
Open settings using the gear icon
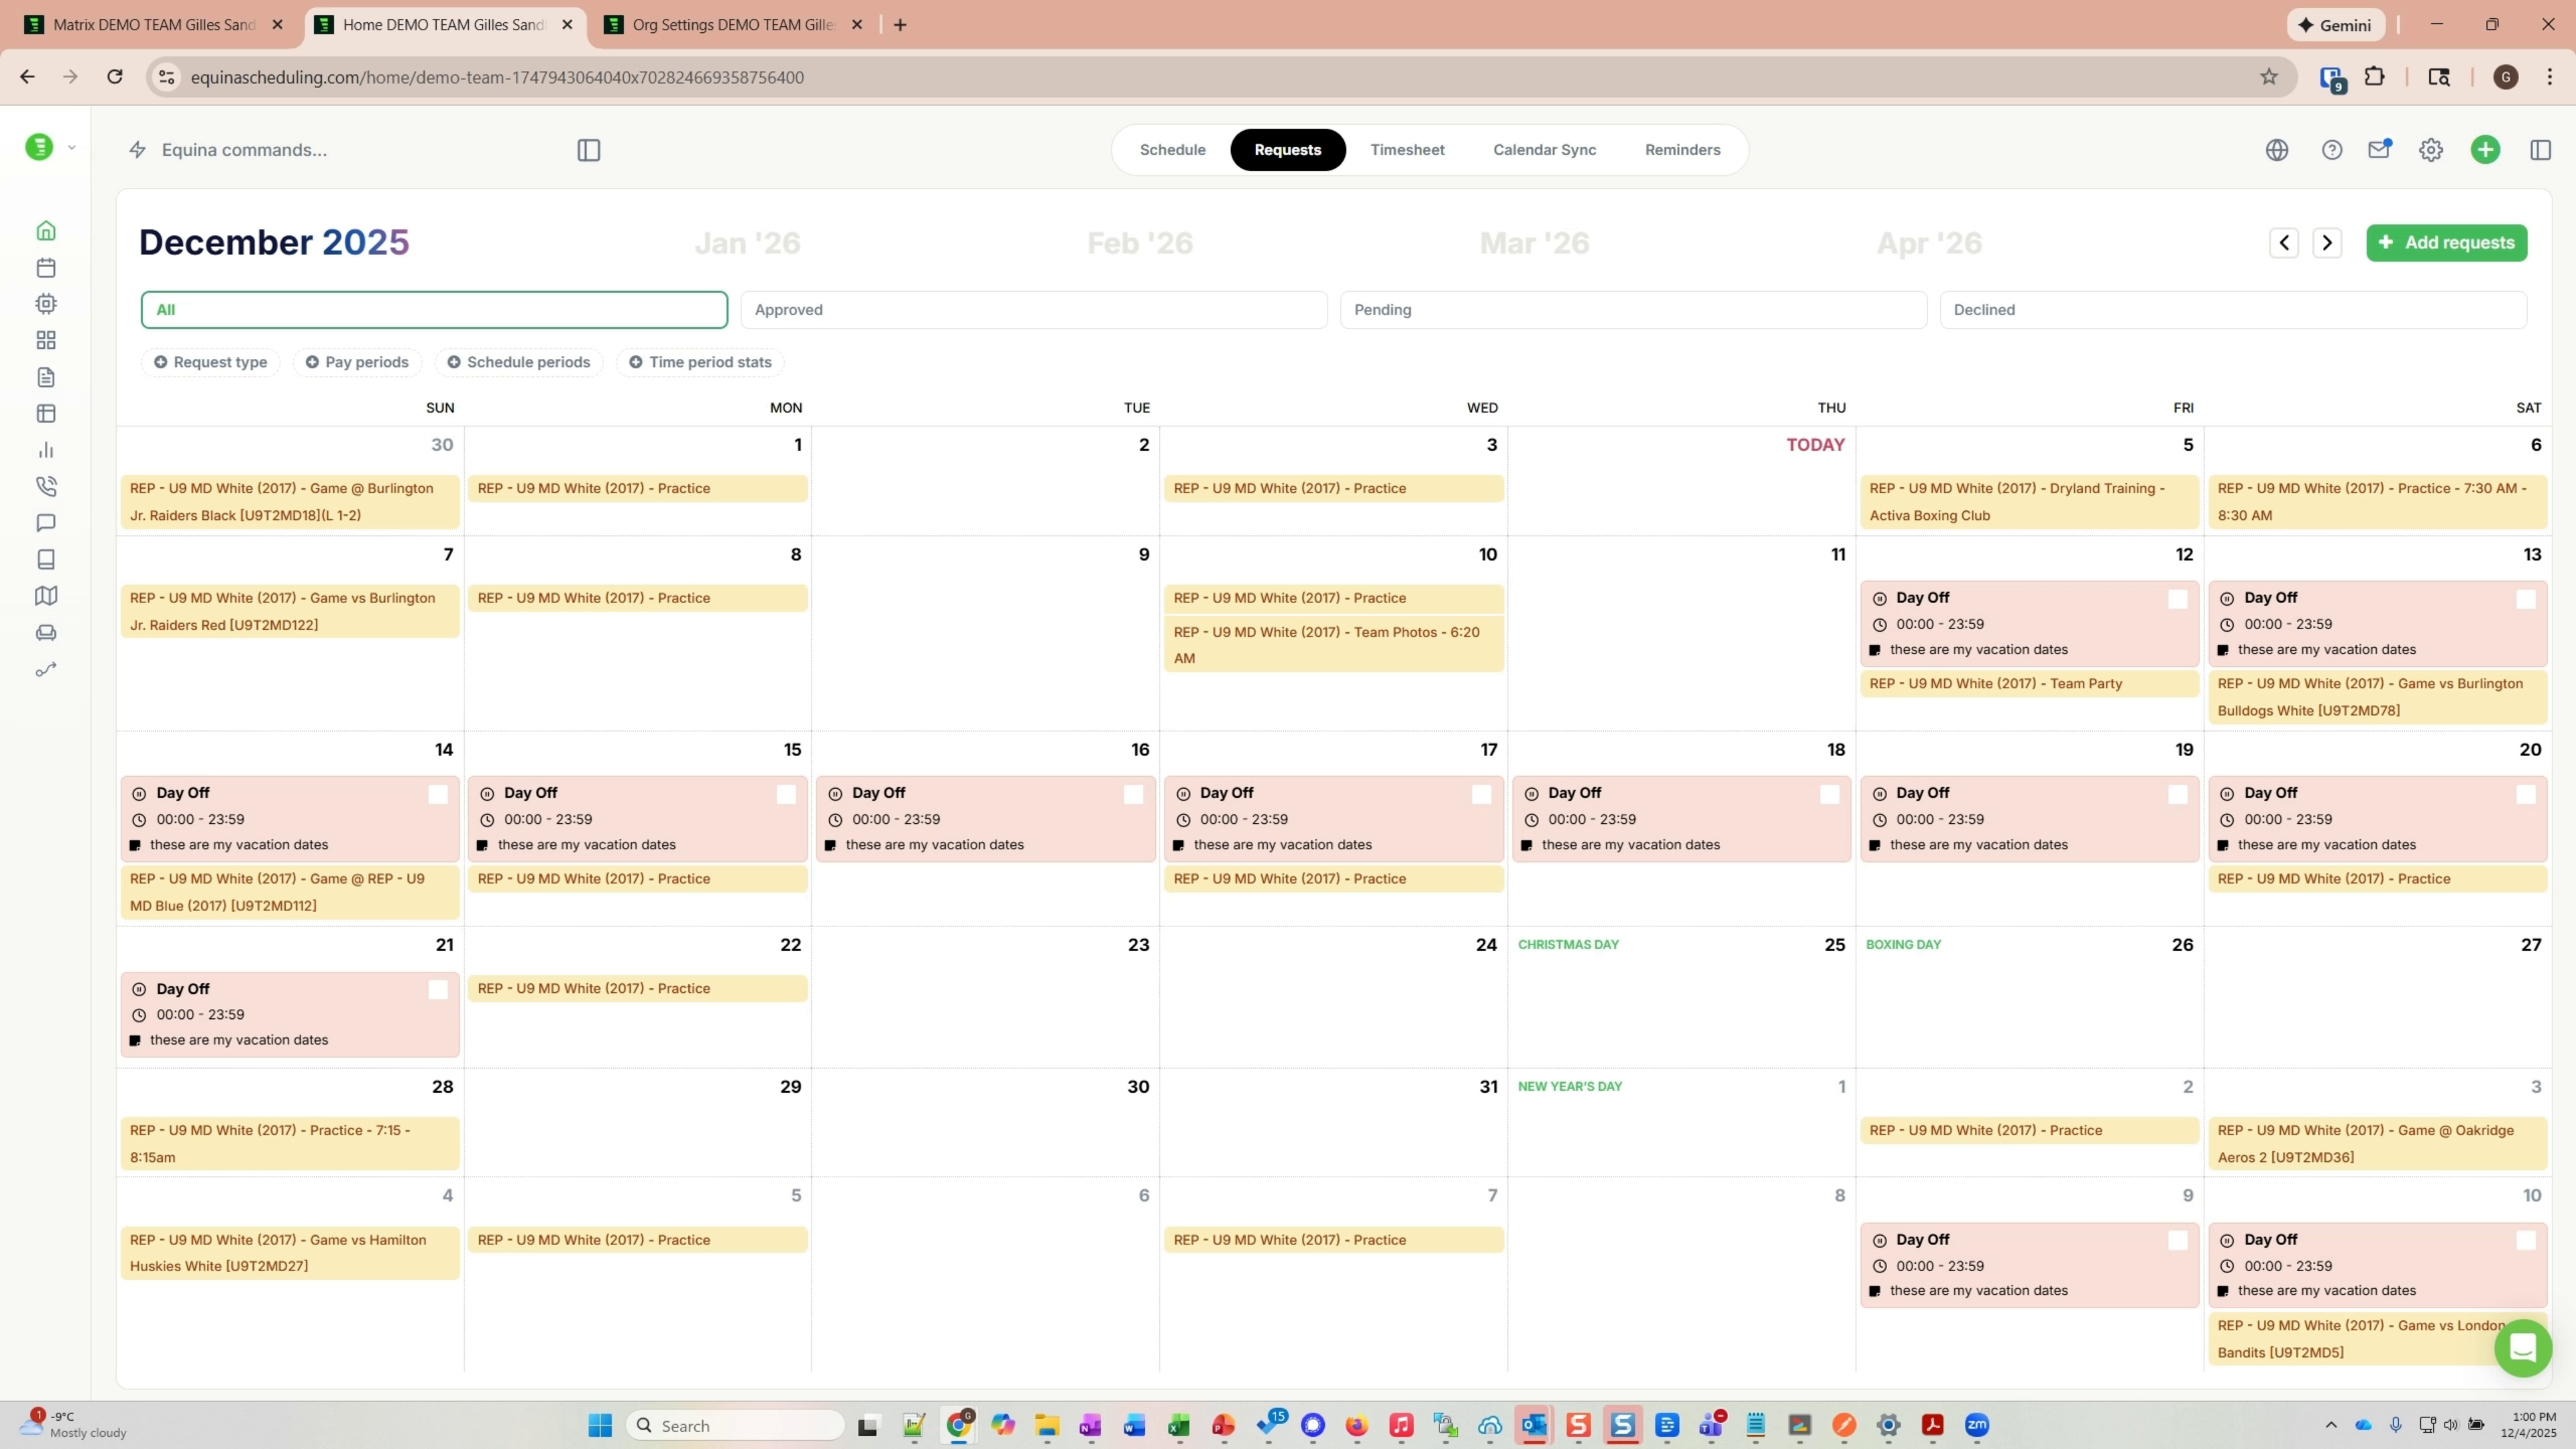click(2431, 150)
